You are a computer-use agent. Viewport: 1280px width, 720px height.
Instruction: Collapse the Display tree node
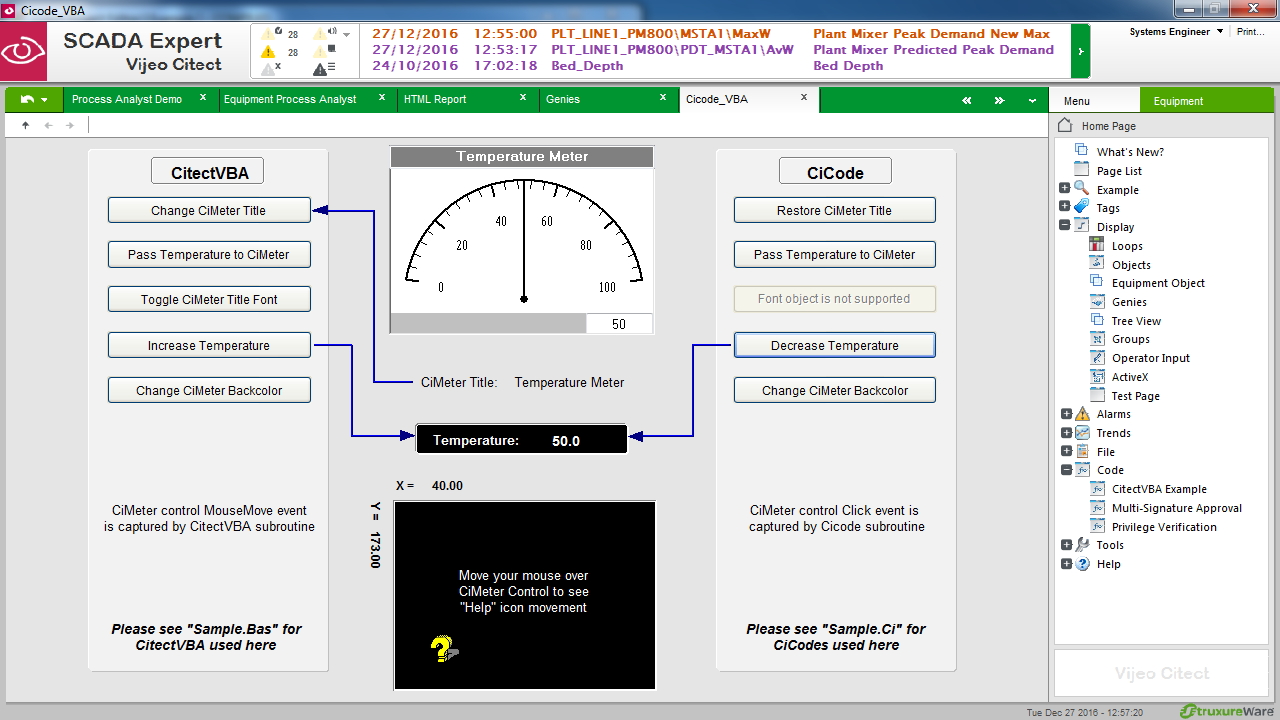(1066, 226)
